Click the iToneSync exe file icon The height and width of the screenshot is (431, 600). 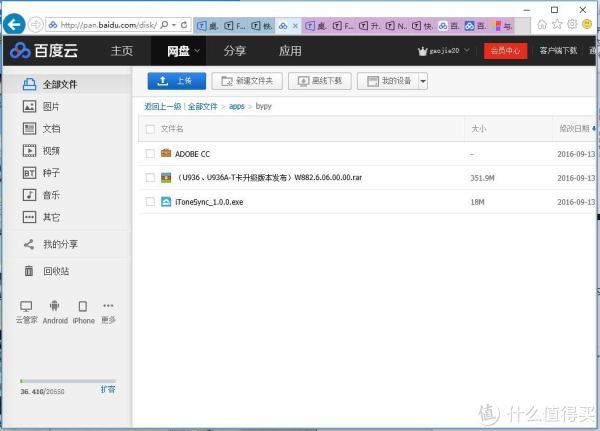click(166, 202)
